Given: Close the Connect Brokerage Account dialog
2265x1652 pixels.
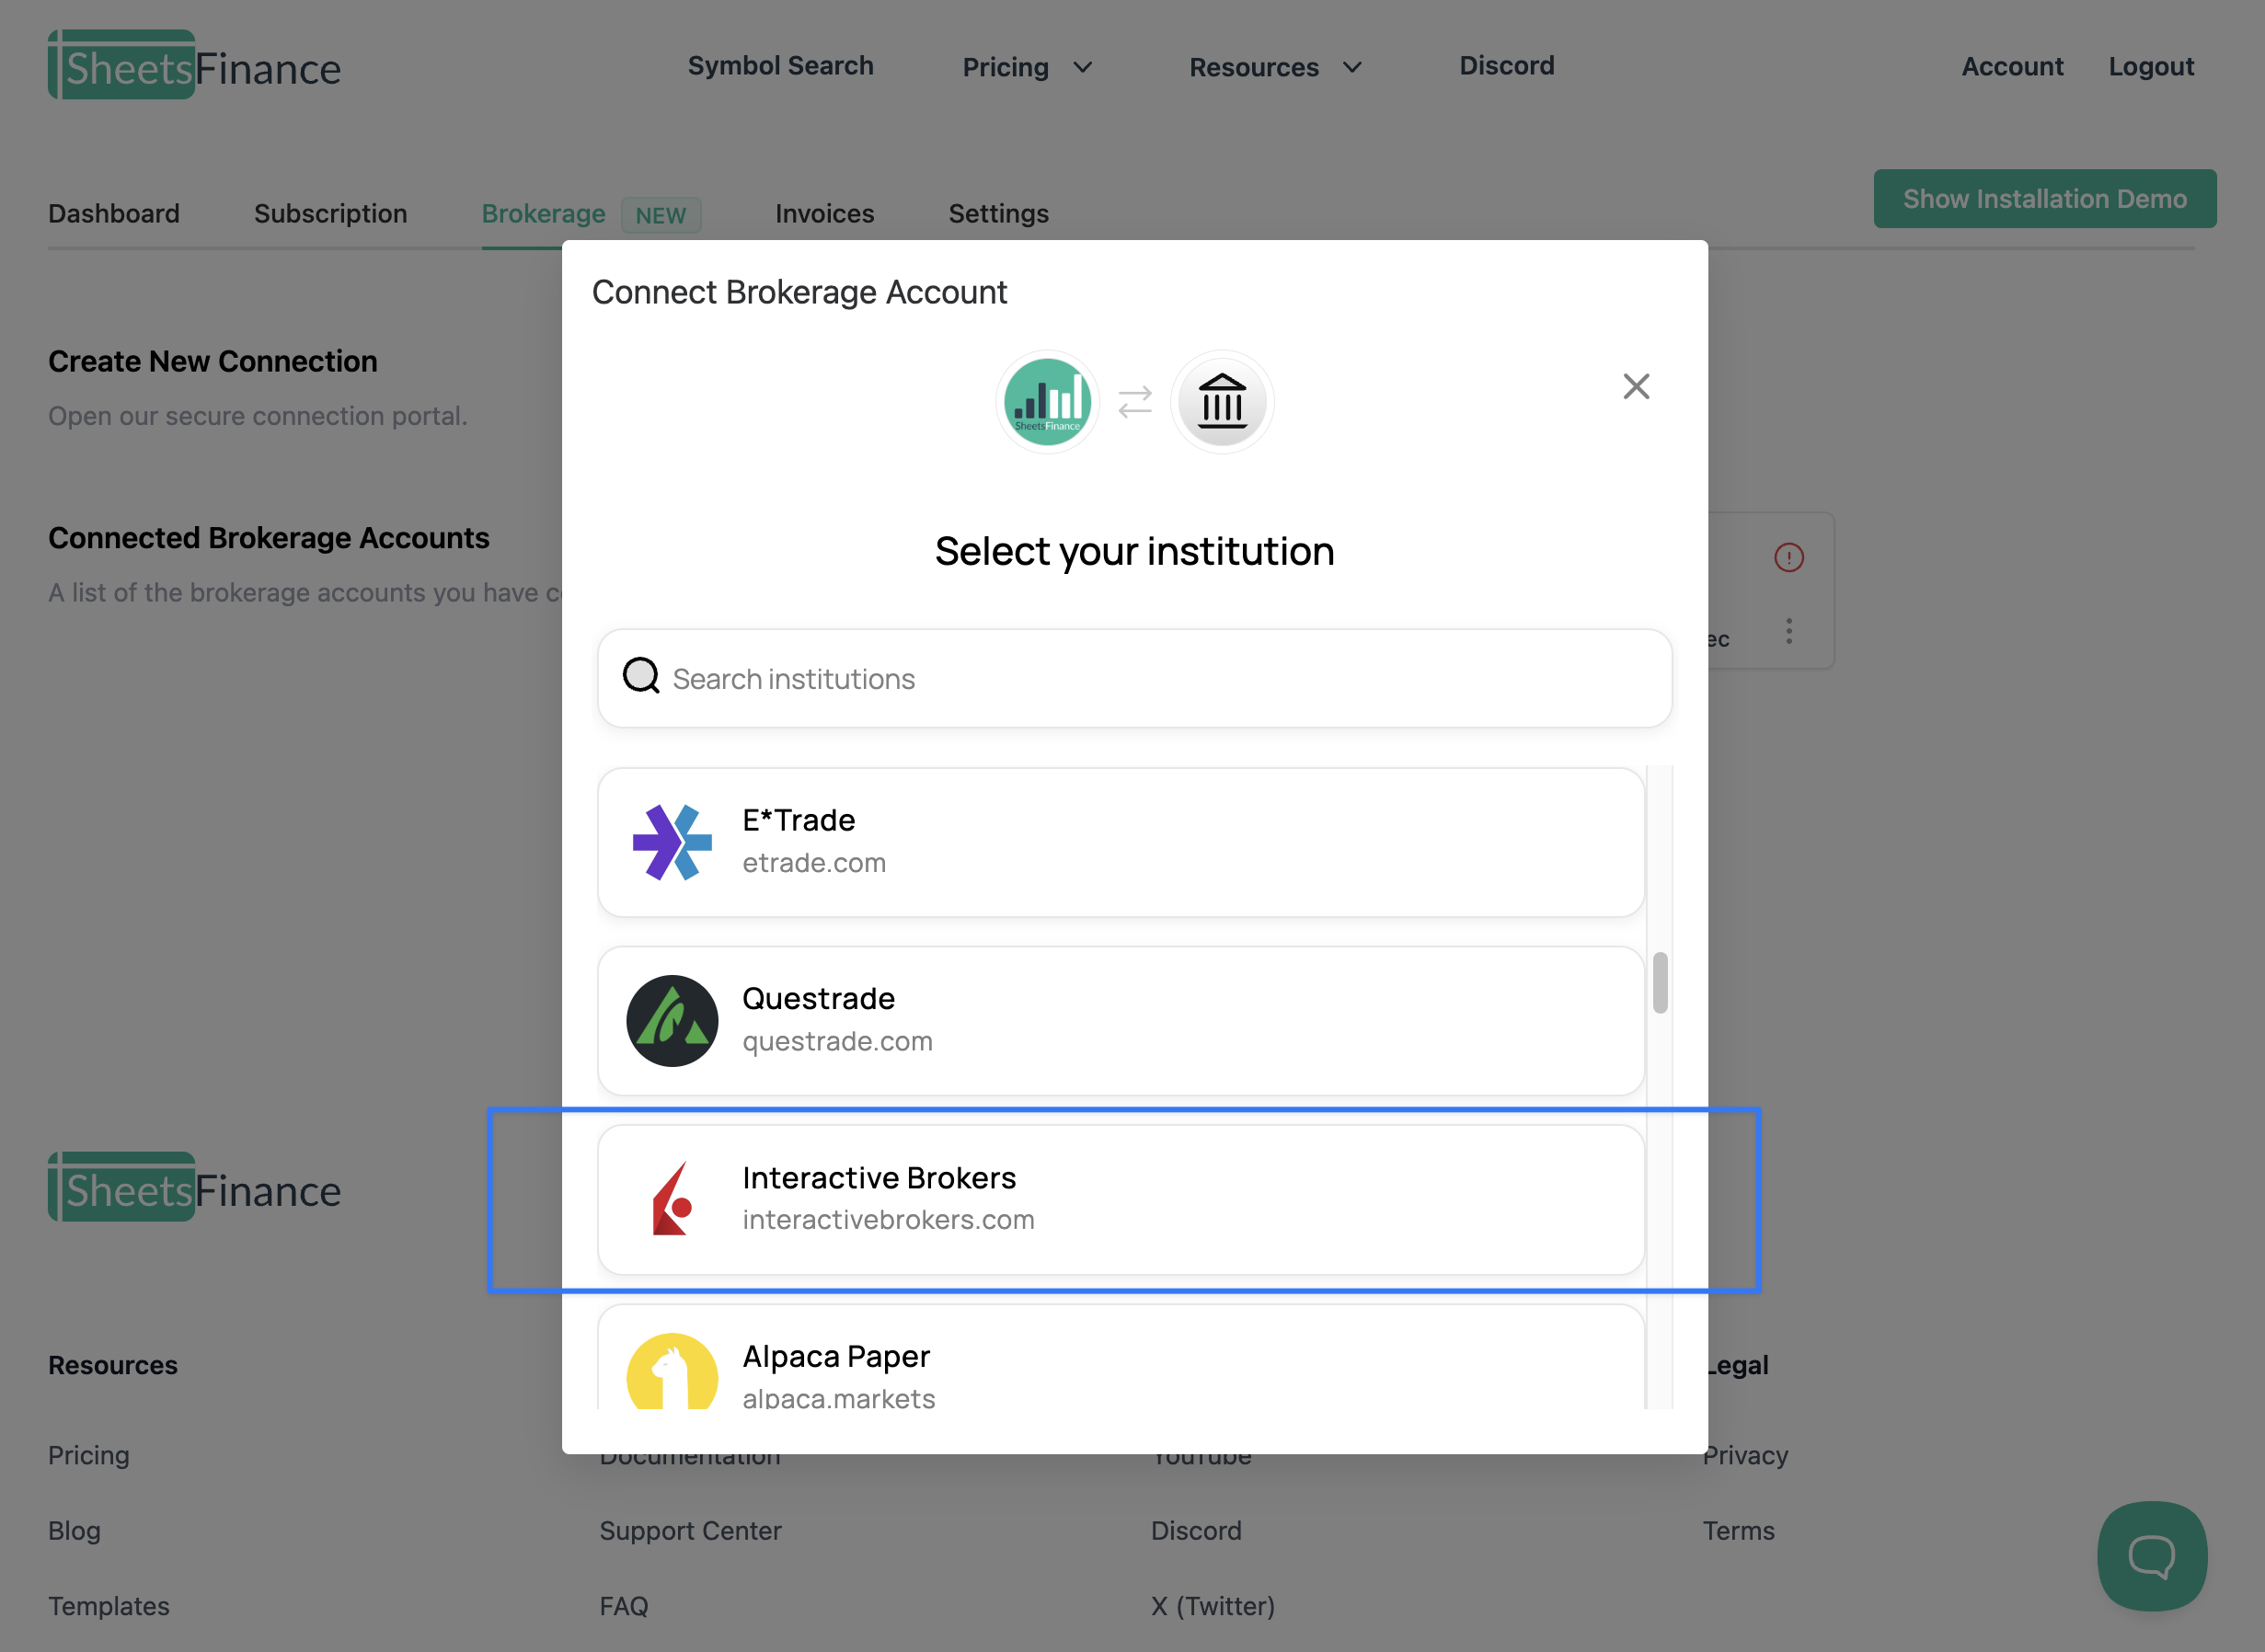Looking at the screenshot, I should (1636, 387).
